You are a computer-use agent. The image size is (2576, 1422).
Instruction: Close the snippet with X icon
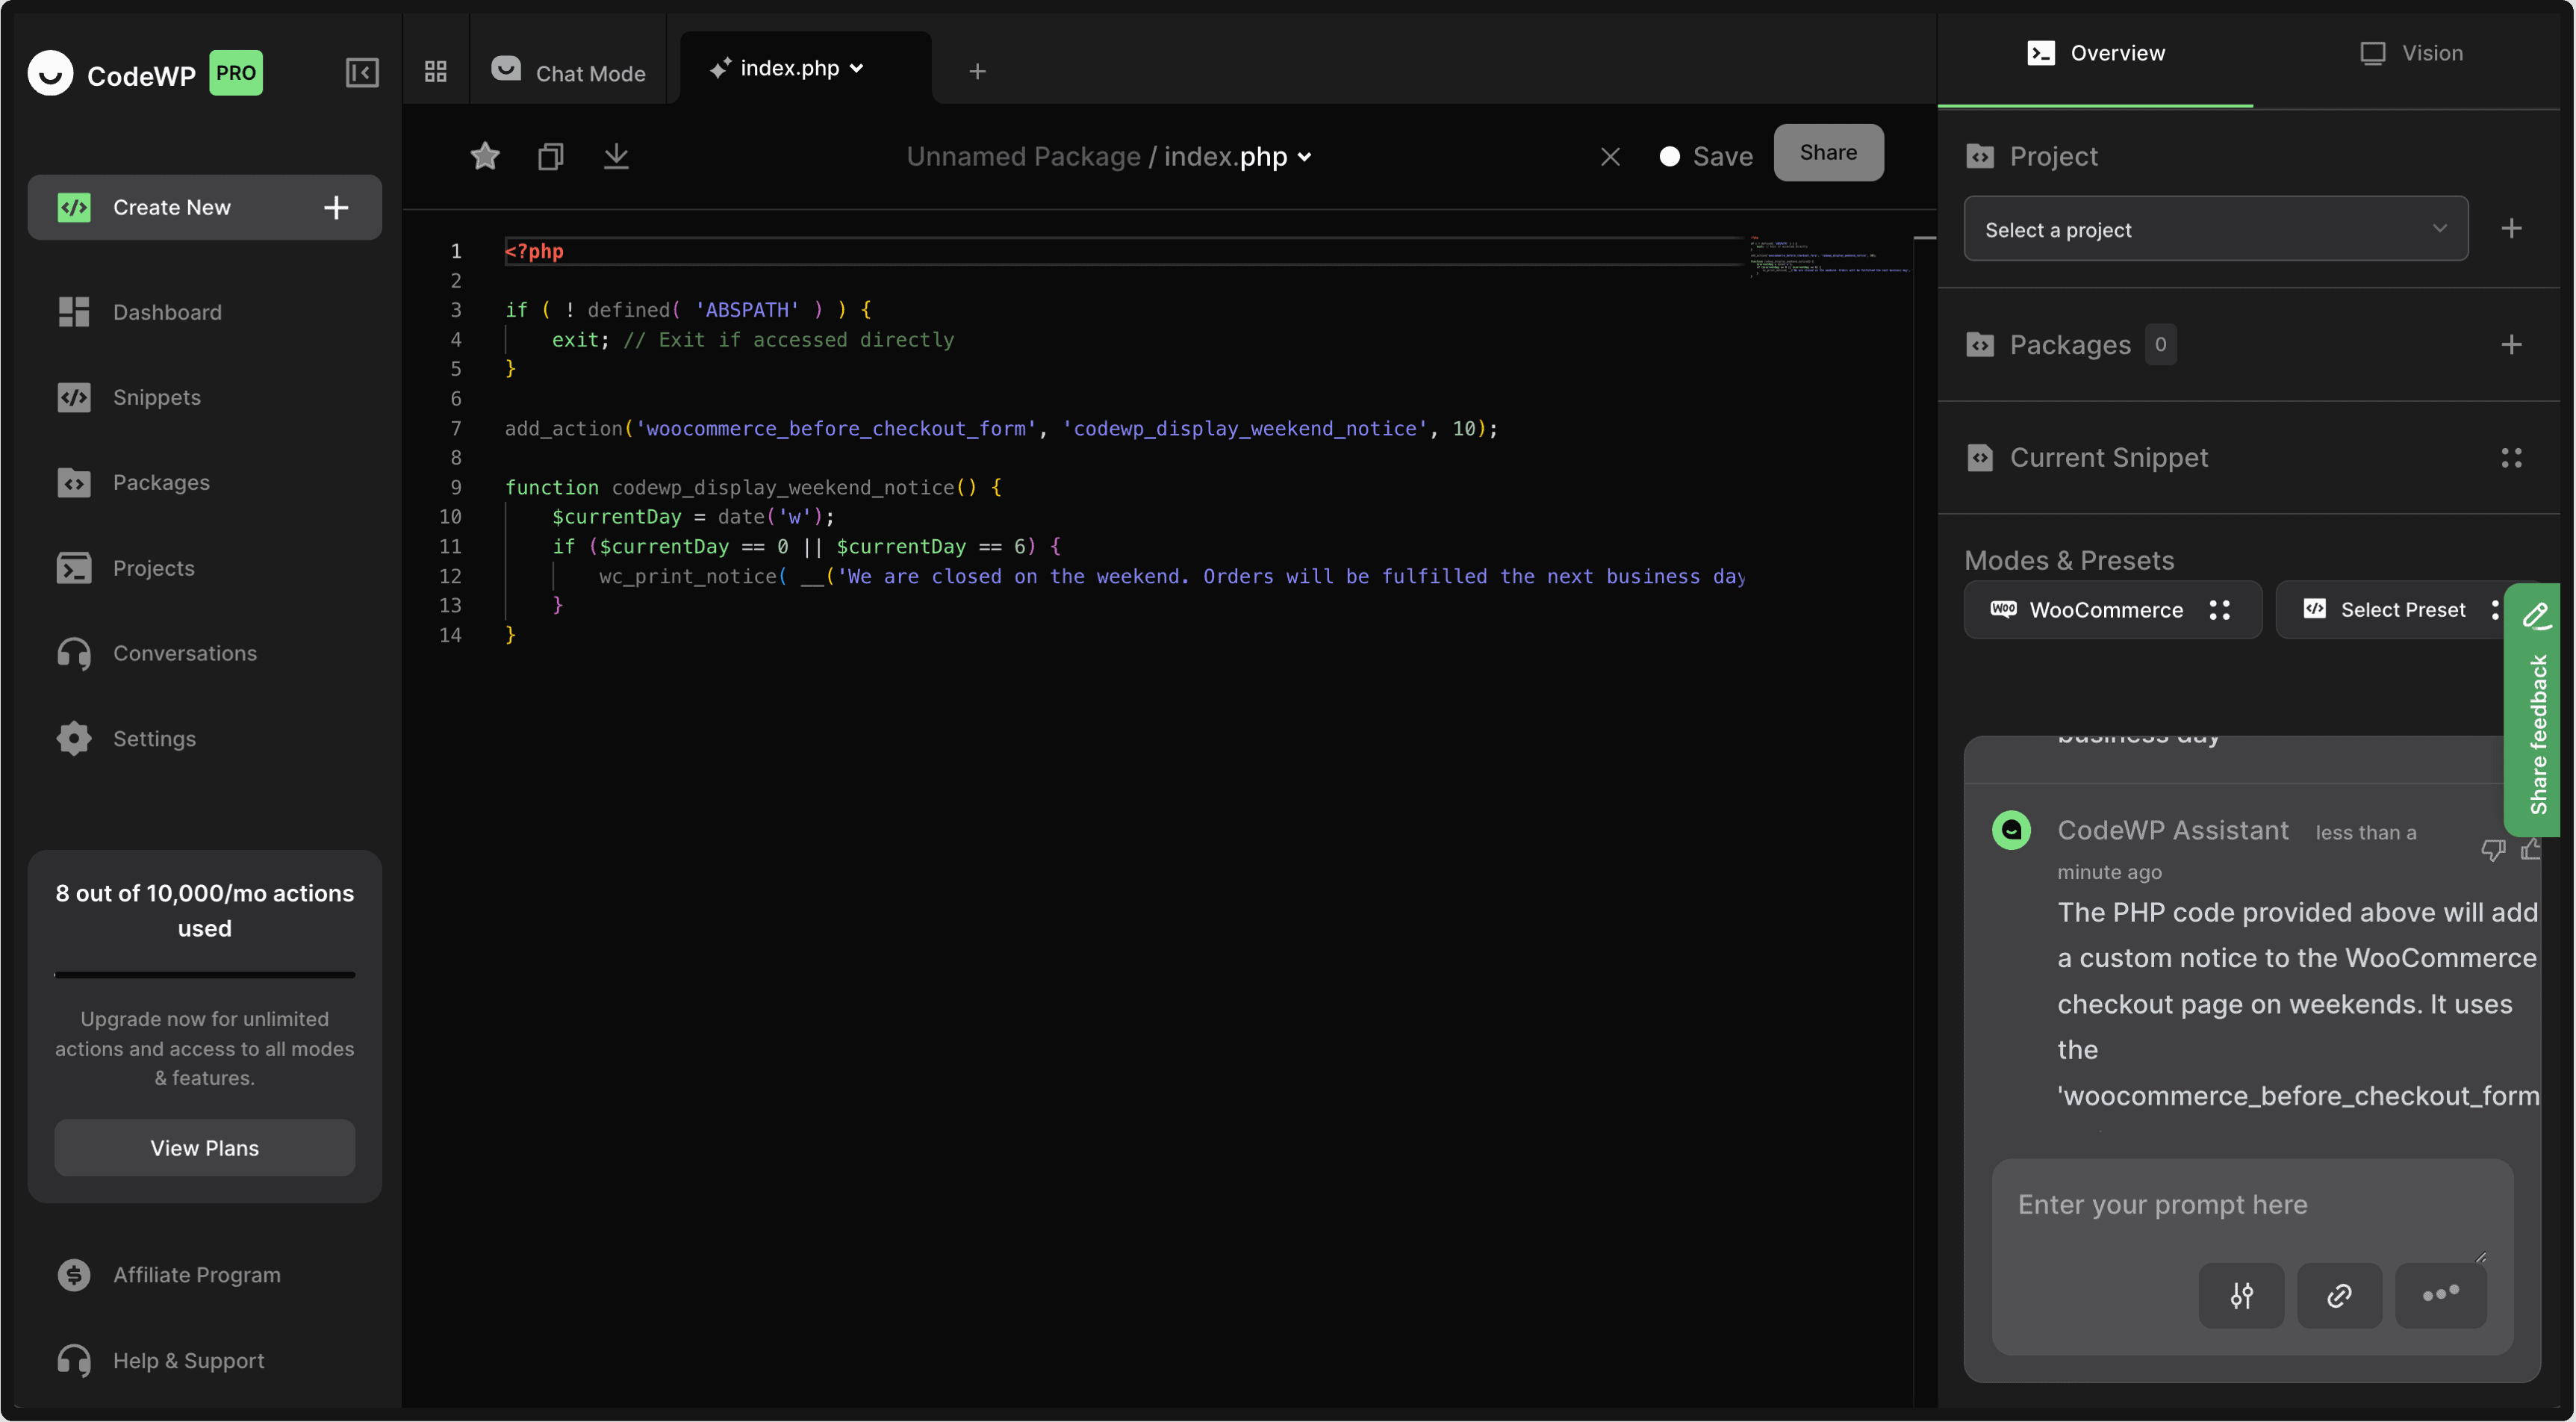(1610, 157)
